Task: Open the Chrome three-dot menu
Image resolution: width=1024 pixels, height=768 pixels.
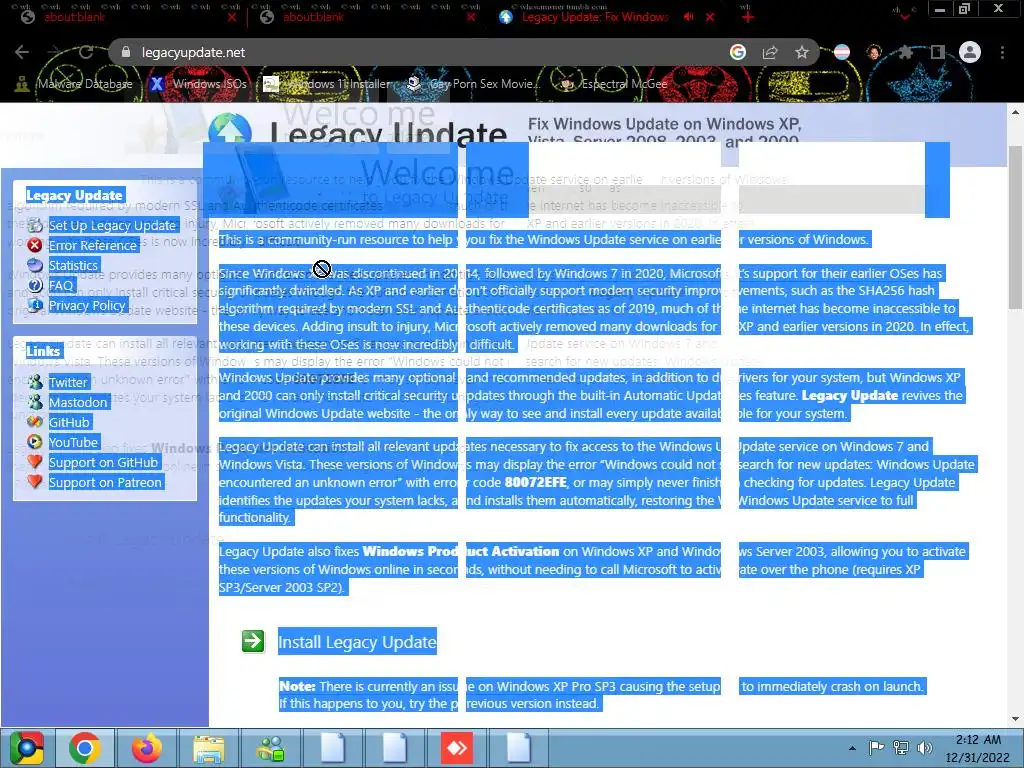Action: [1002, 52]
